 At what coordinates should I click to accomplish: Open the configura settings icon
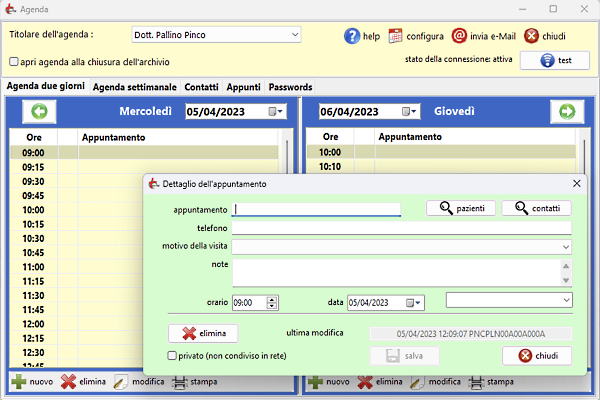click(395, 36)
